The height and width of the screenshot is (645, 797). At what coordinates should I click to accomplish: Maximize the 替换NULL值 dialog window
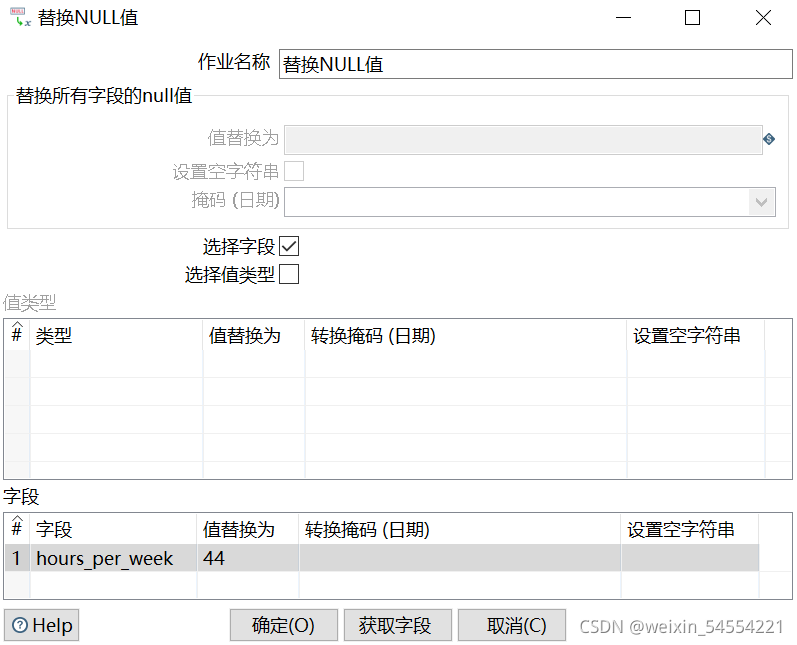tap(692, 18)
